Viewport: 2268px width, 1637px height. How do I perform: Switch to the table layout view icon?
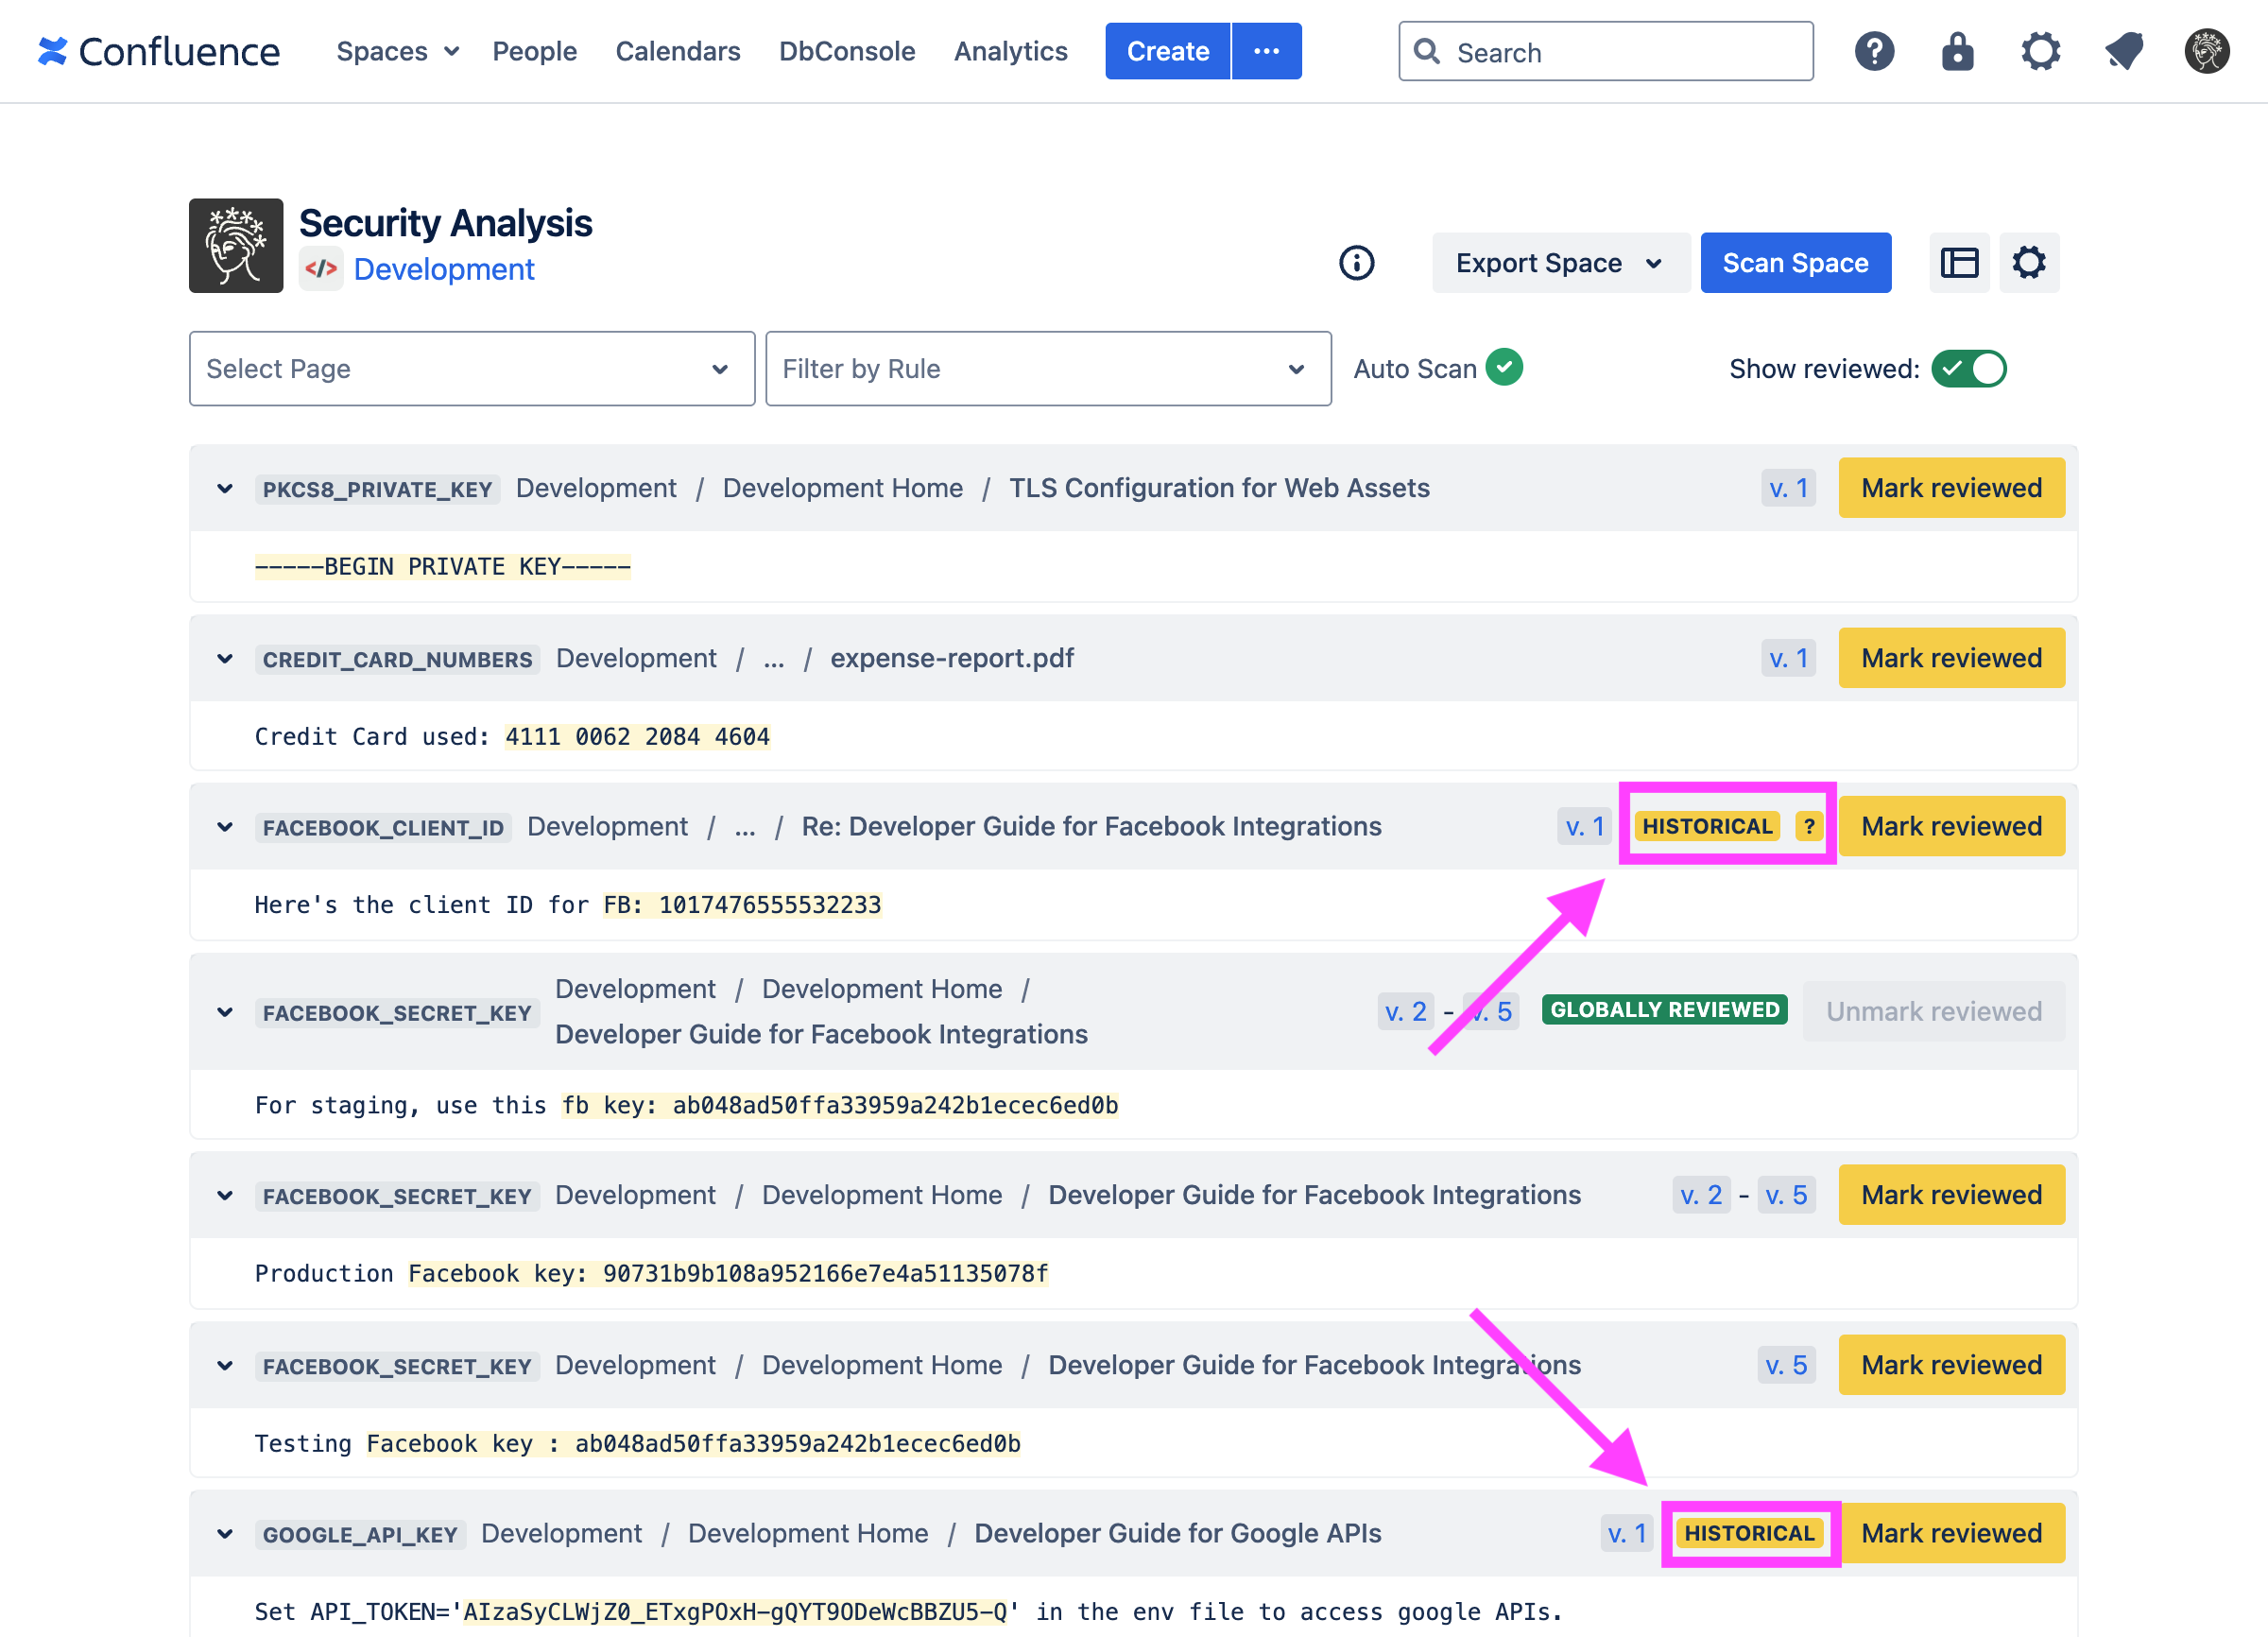(x=1958, y=263)
